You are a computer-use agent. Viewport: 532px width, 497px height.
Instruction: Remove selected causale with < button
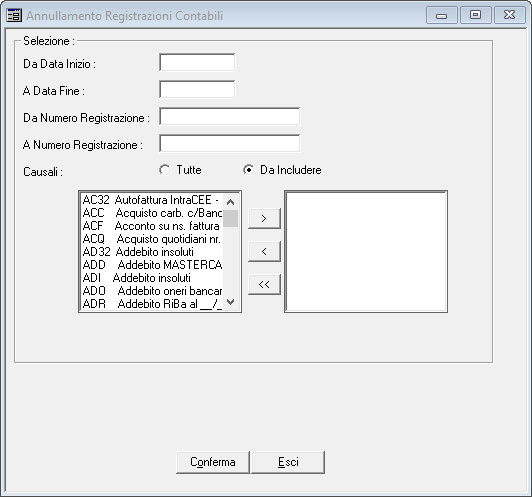[x=264, y=251]
